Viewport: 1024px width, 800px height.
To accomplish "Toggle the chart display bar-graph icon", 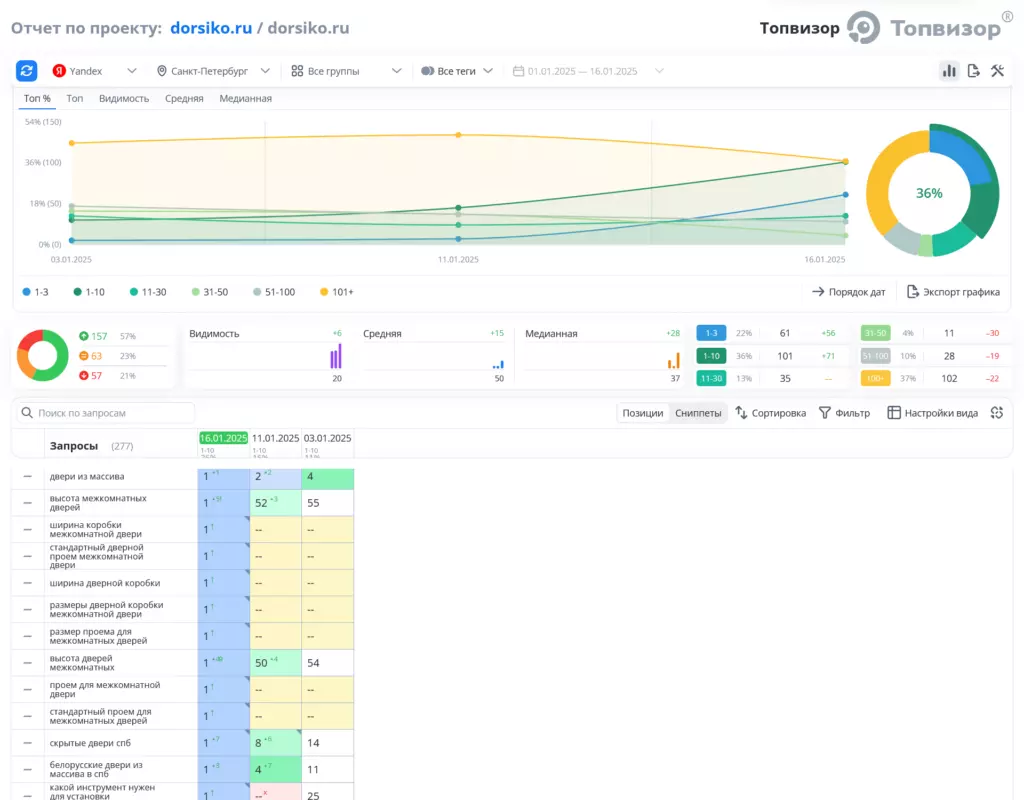I will coord(949,71).
